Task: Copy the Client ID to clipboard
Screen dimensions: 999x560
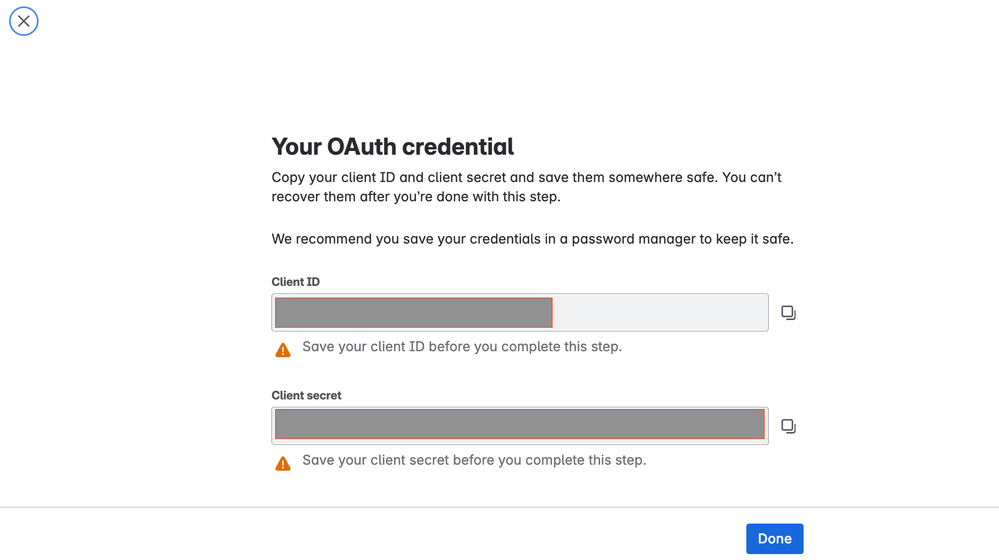Action: click(x=788, y=313)
